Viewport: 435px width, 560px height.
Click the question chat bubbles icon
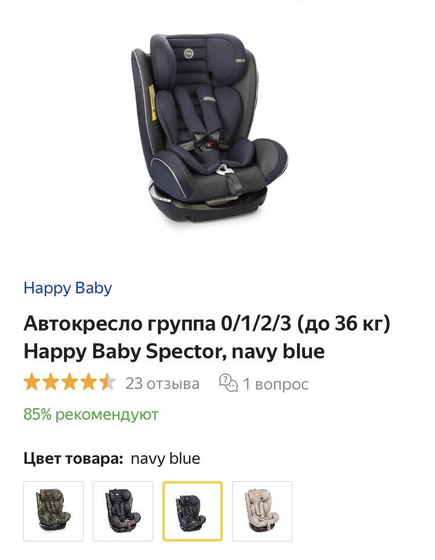click(x=228, y=383)
